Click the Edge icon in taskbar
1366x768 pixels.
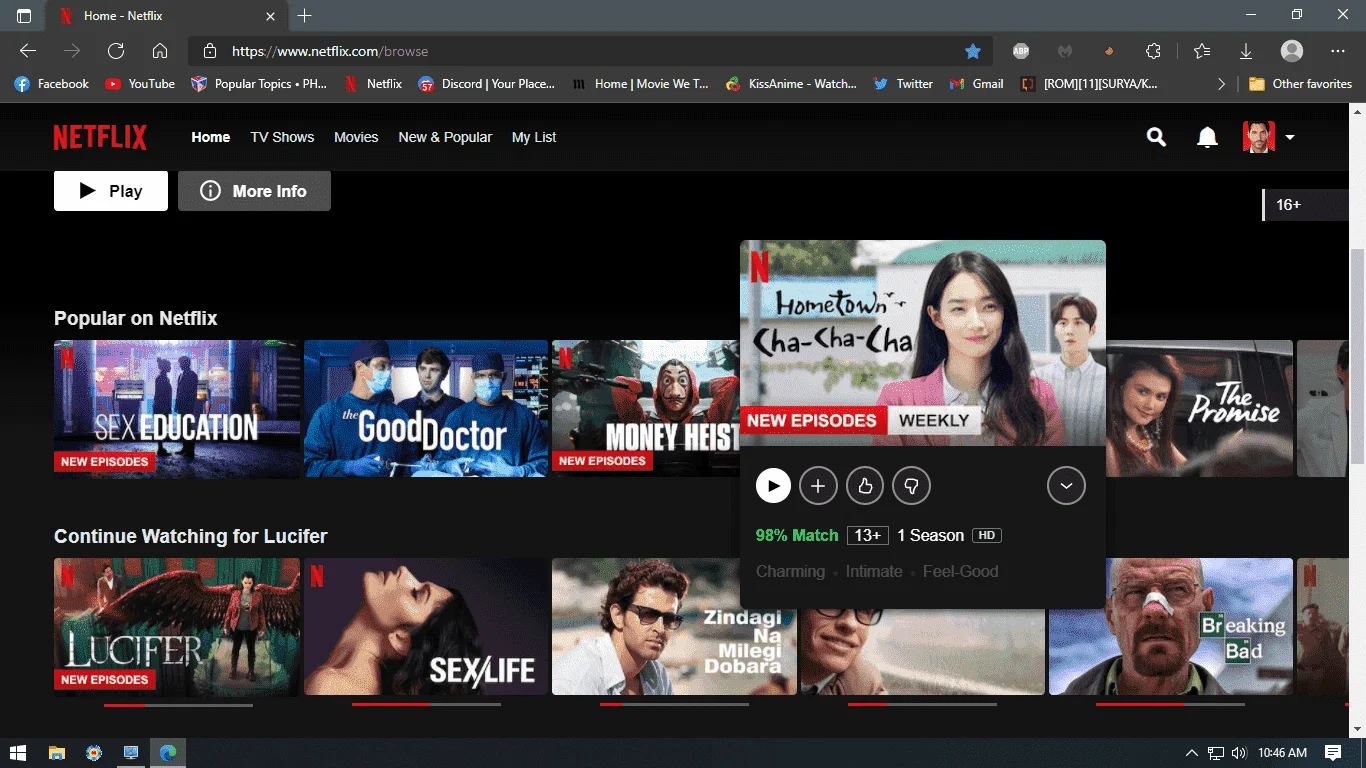(167, 753)
